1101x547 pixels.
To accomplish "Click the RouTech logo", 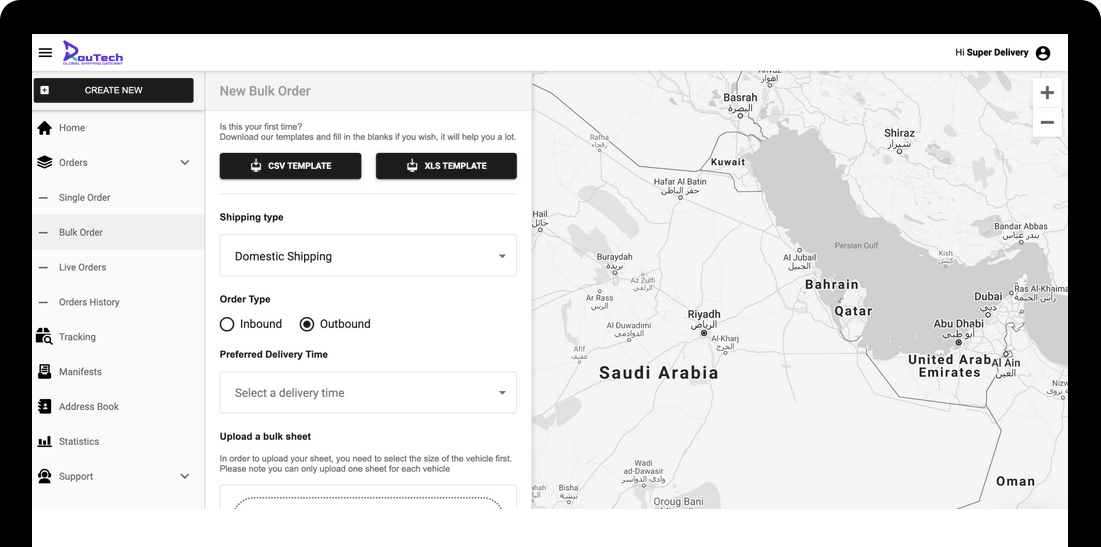I will (x=93, y=53).
